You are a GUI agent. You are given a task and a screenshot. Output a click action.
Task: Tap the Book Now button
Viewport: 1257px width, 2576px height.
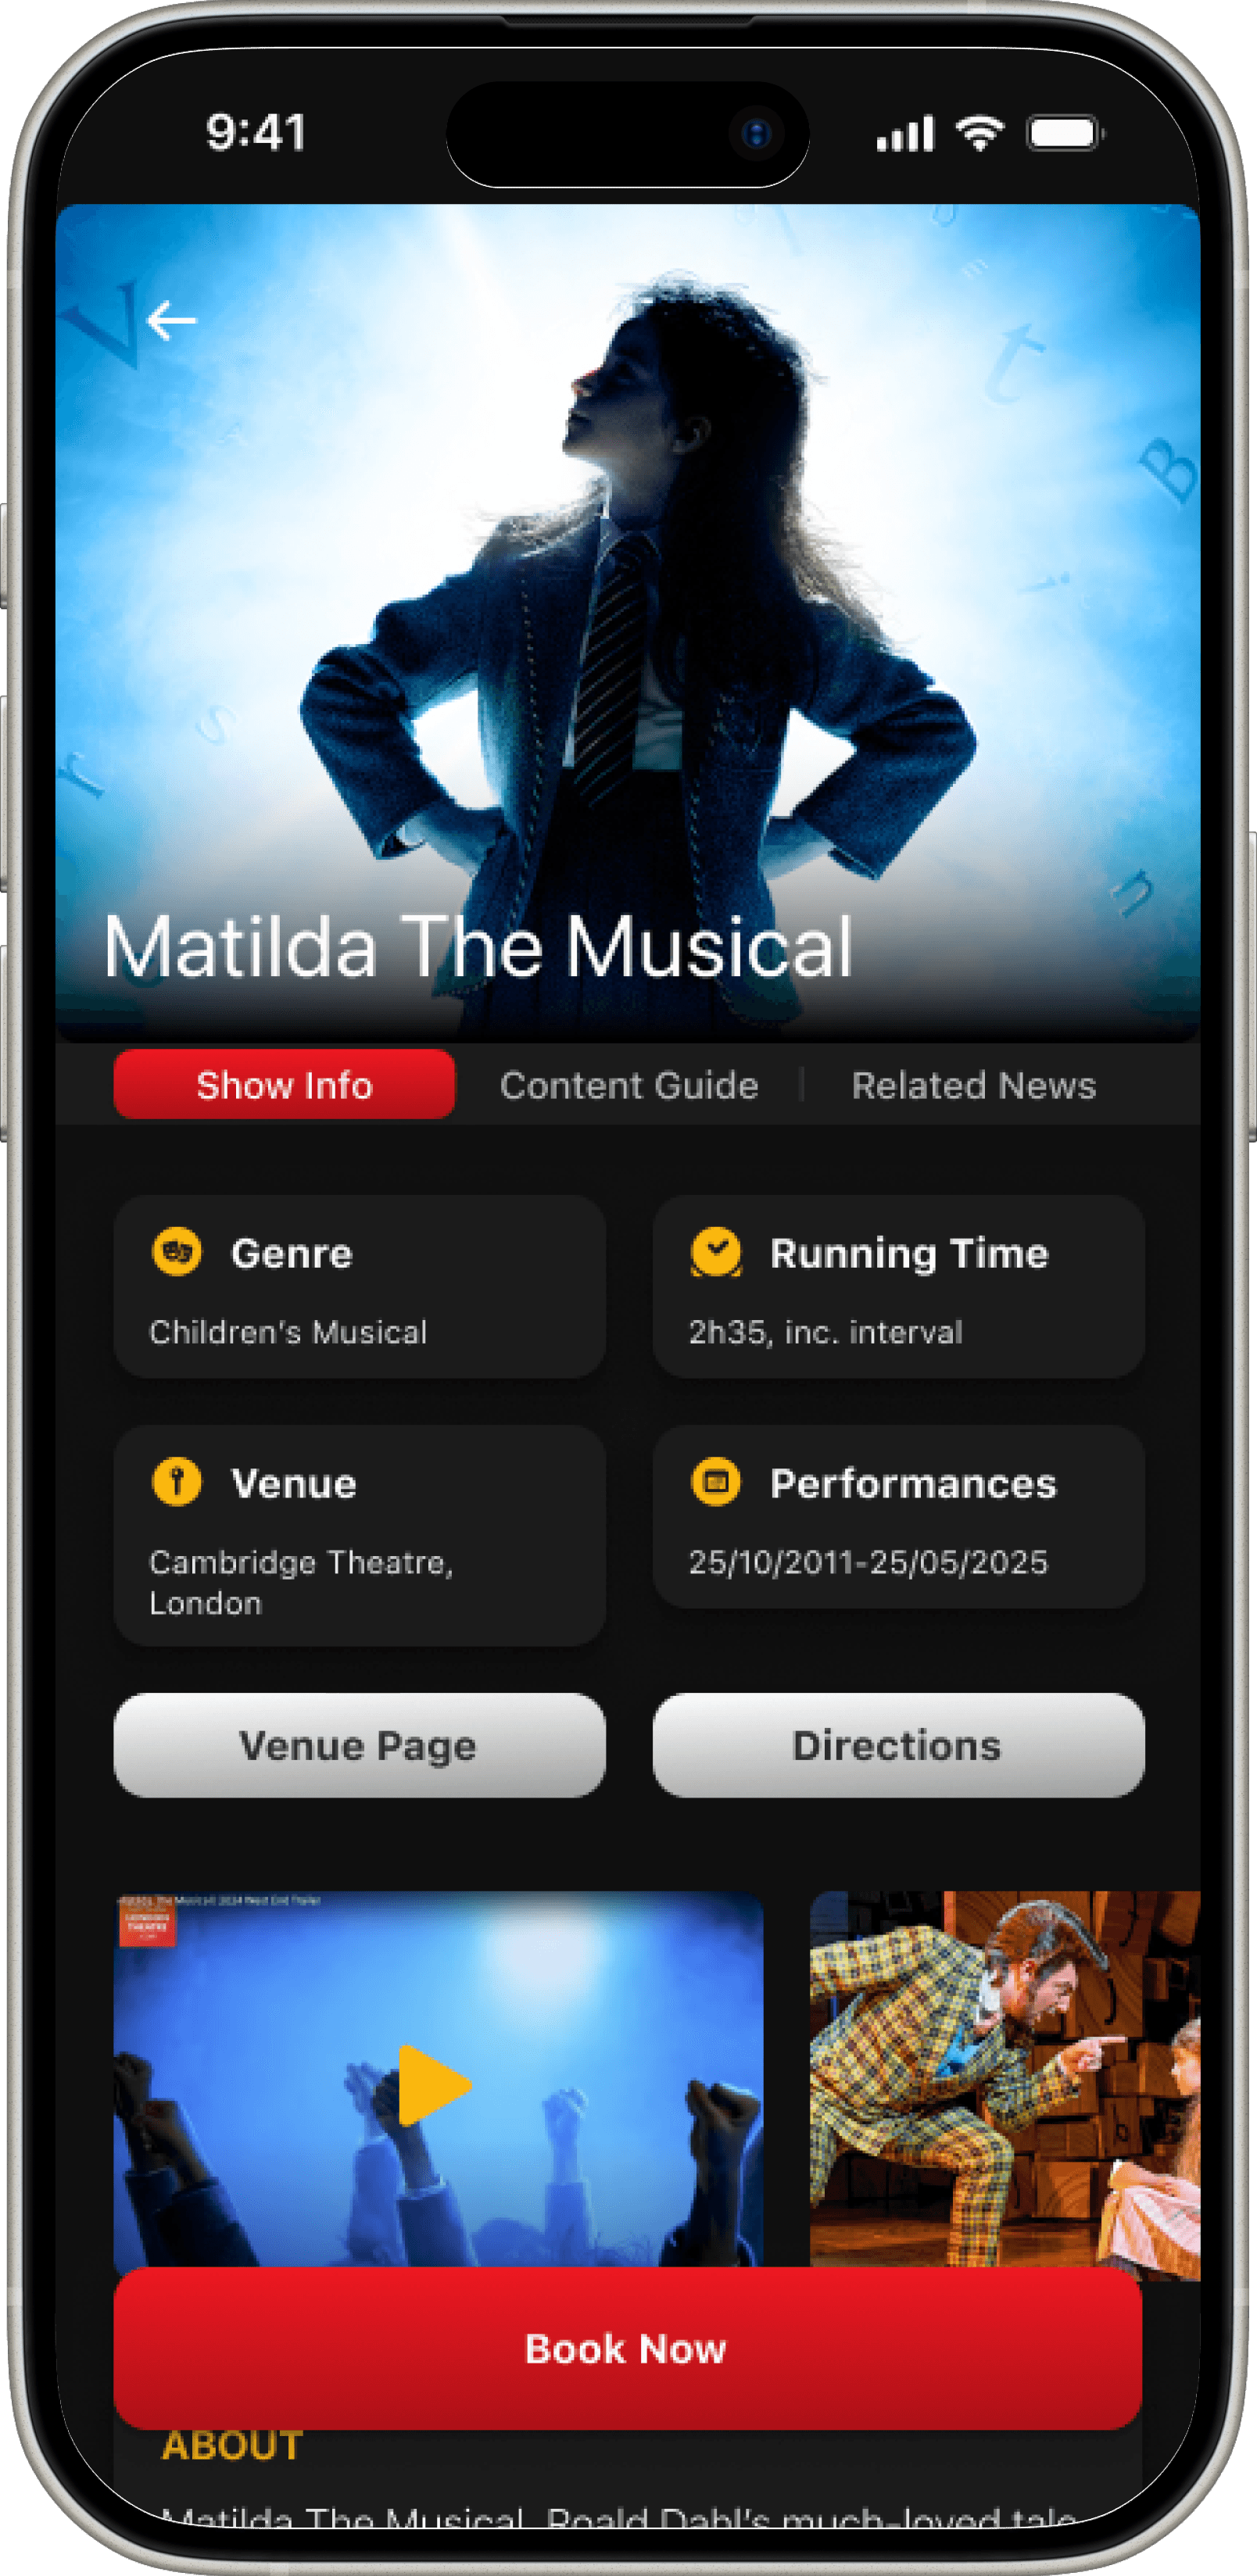(x=627, y=2348)
